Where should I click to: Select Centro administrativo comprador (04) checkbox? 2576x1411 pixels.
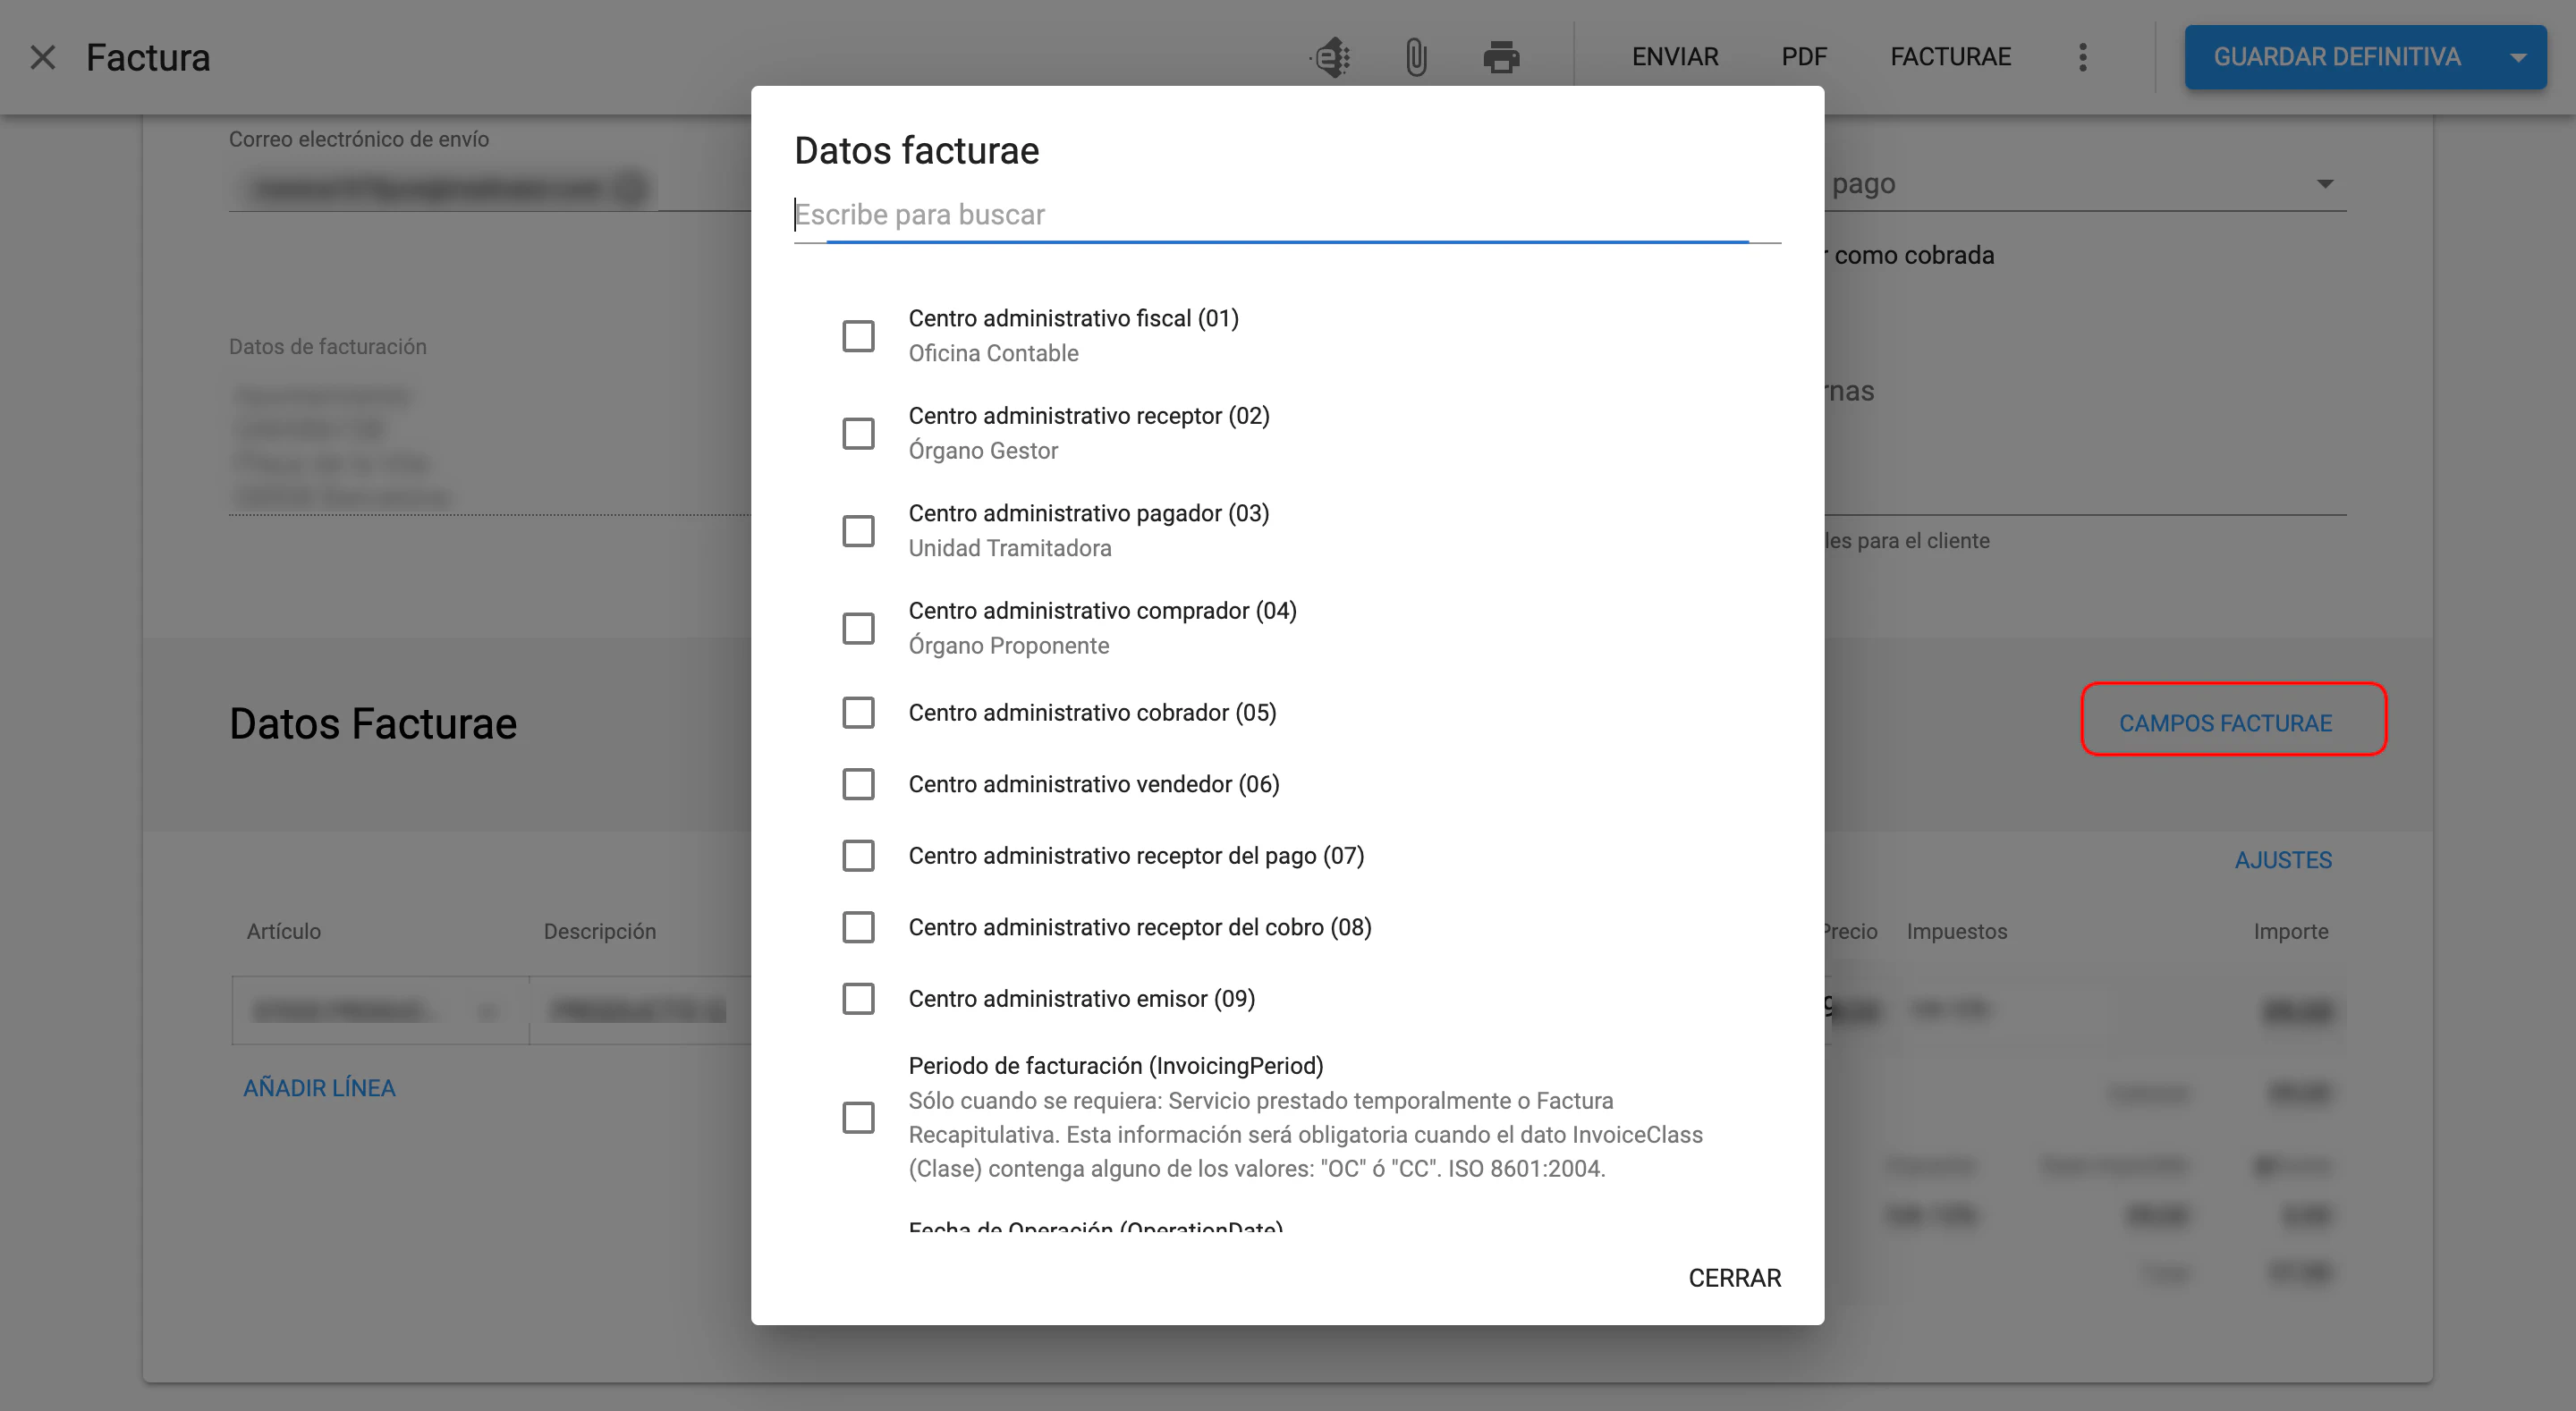pyautogui.click(x=858, y=628)
